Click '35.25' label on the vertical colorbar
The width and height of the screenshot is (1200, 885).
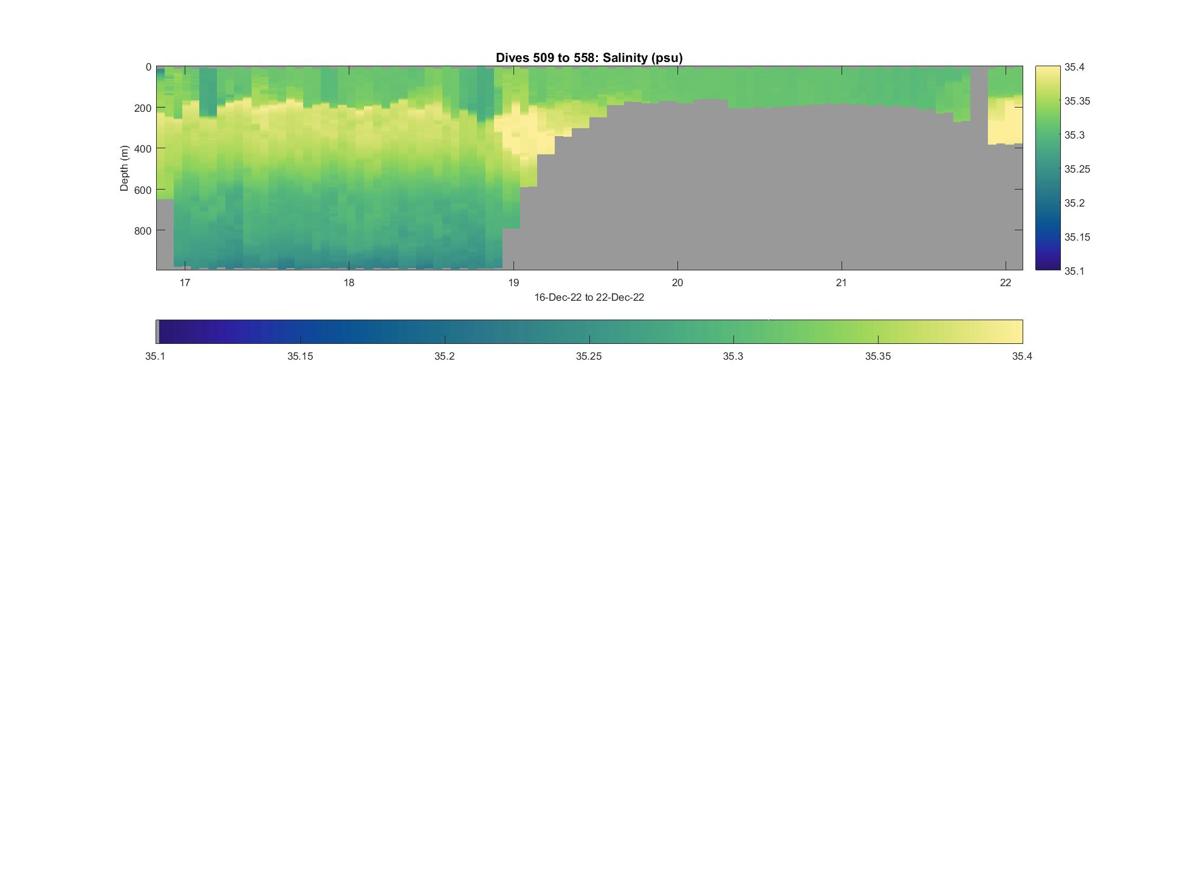1077,169
